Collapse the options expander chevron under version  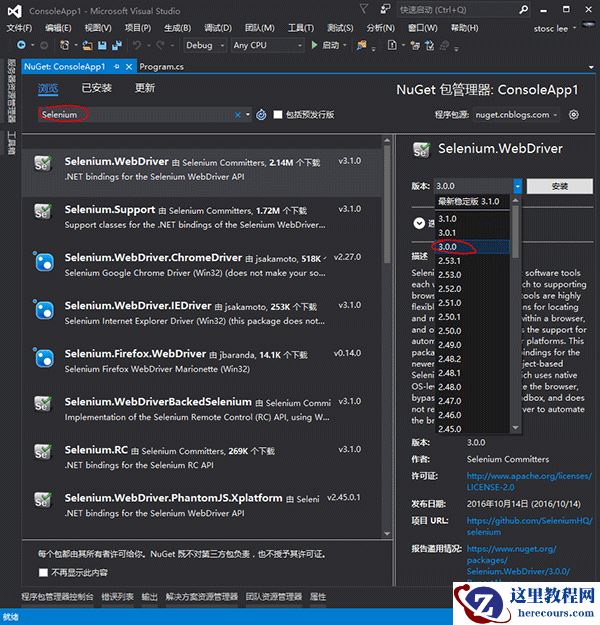[x=418, y=223]
